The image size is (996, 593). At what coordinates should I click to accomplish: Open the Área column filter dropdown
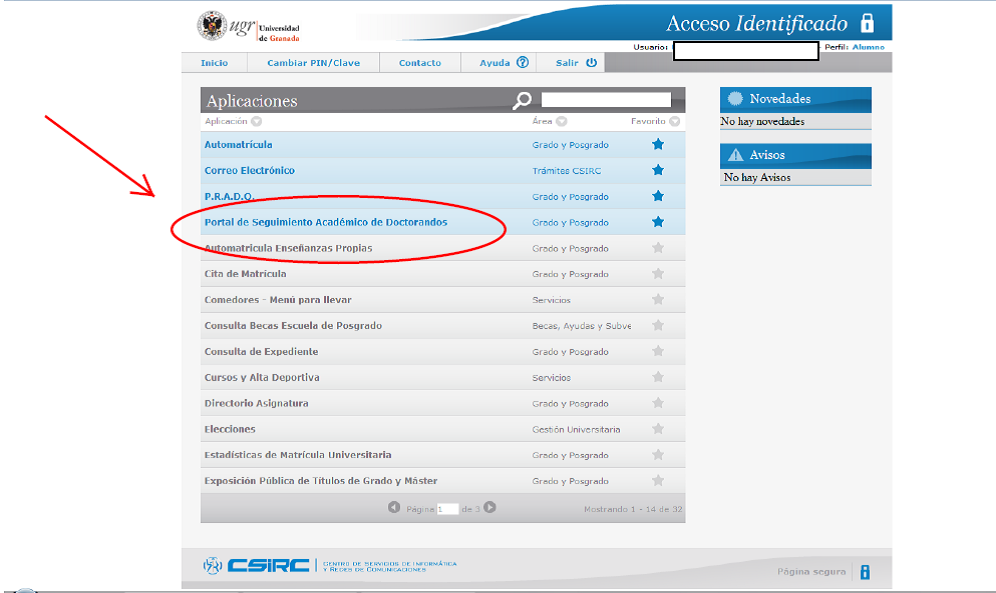click(x=561, y=121)
